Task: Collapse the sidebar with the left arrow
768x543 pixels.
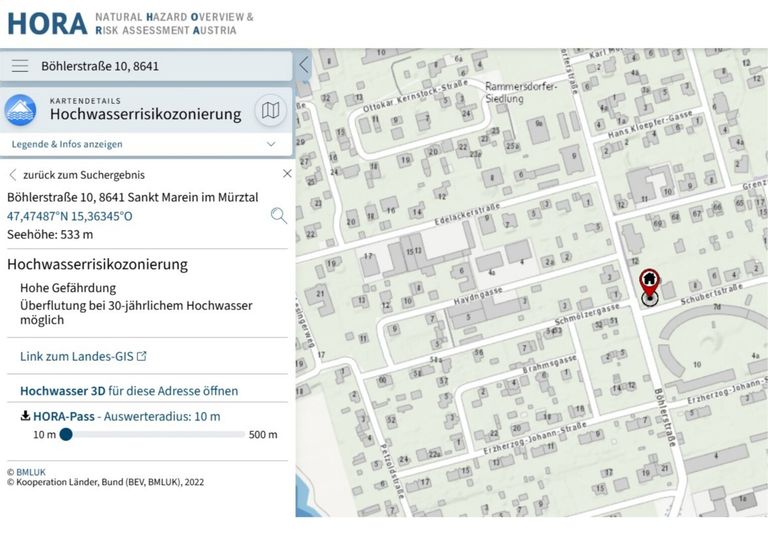Action: [304, 66]
